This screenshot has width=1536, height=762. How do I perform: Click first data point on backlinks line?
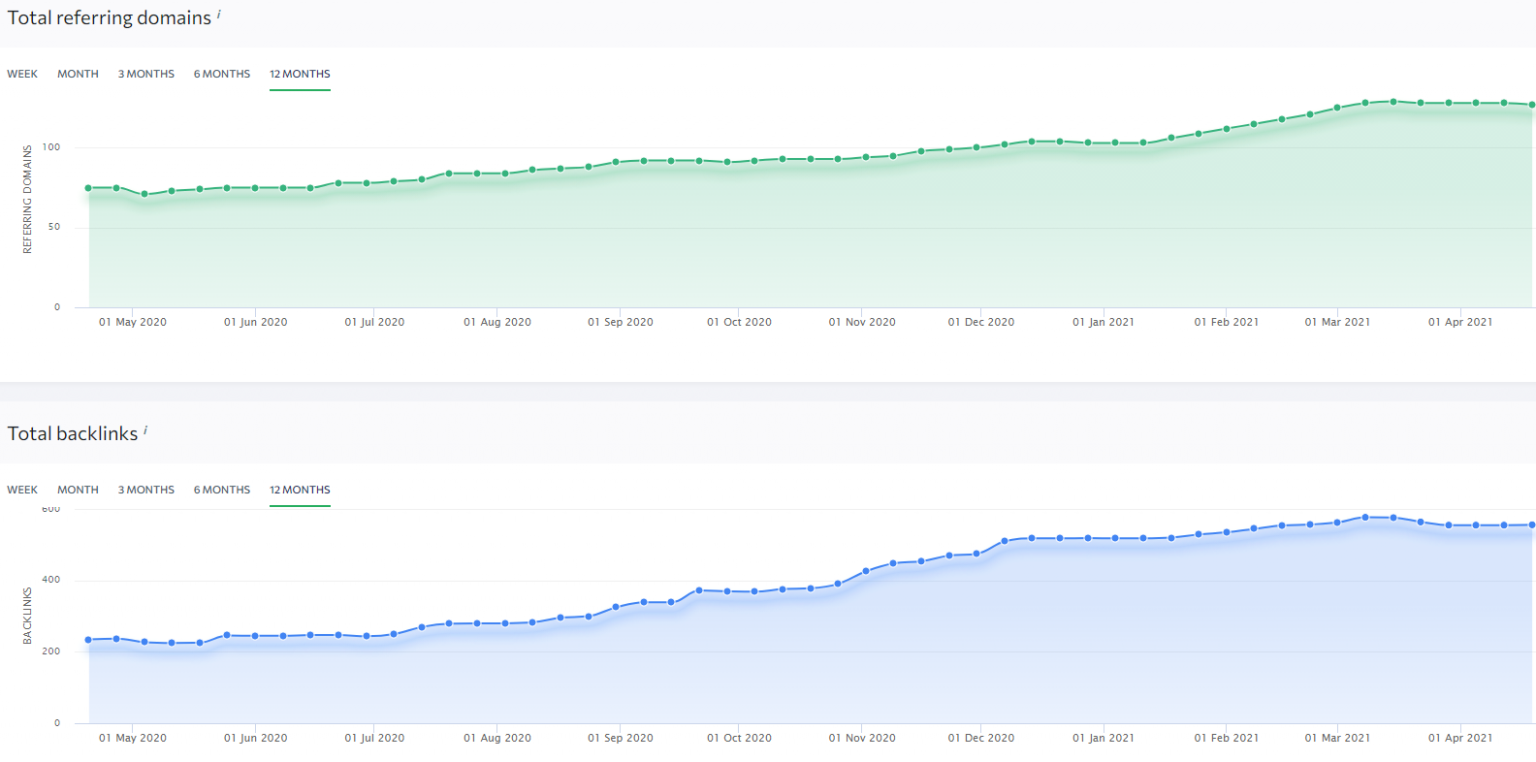click(89, 640)
